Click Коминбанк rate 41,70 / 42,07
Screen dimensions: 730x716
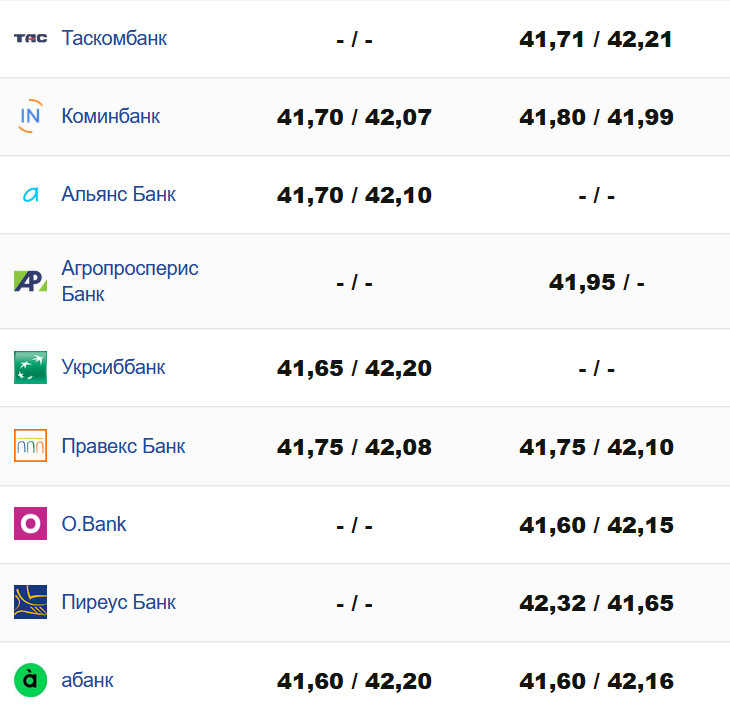tap(354, 117)
